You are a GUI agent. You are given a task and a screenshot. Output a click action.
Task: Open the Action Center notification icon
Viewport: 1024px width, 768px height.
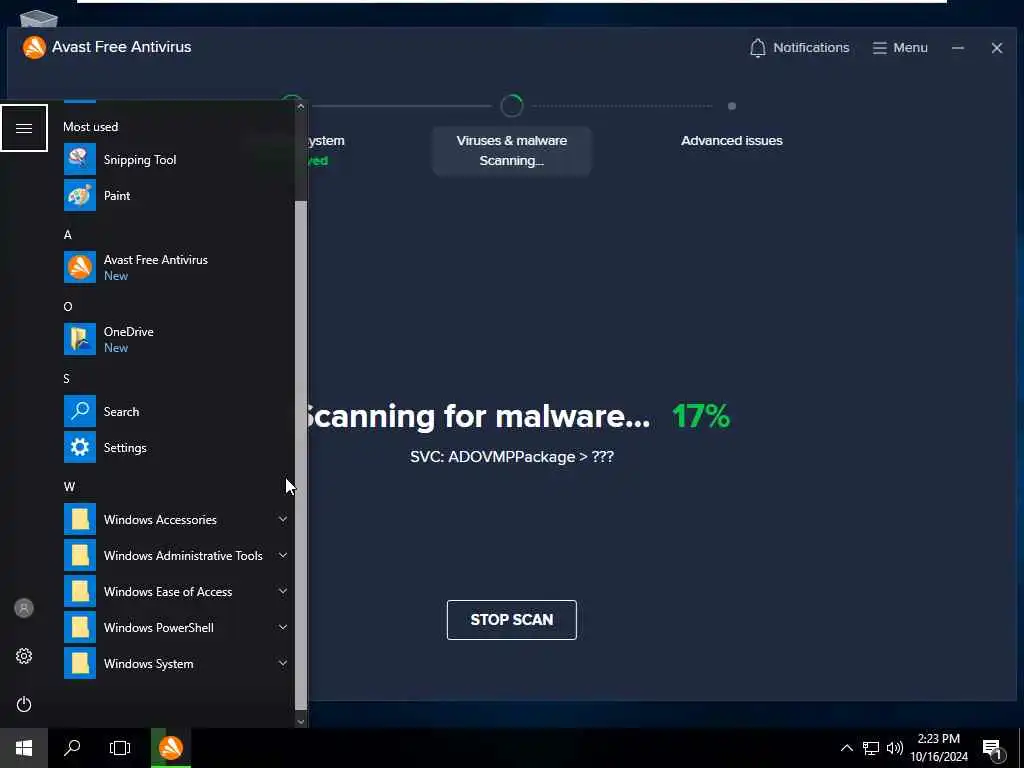(992, 750)
